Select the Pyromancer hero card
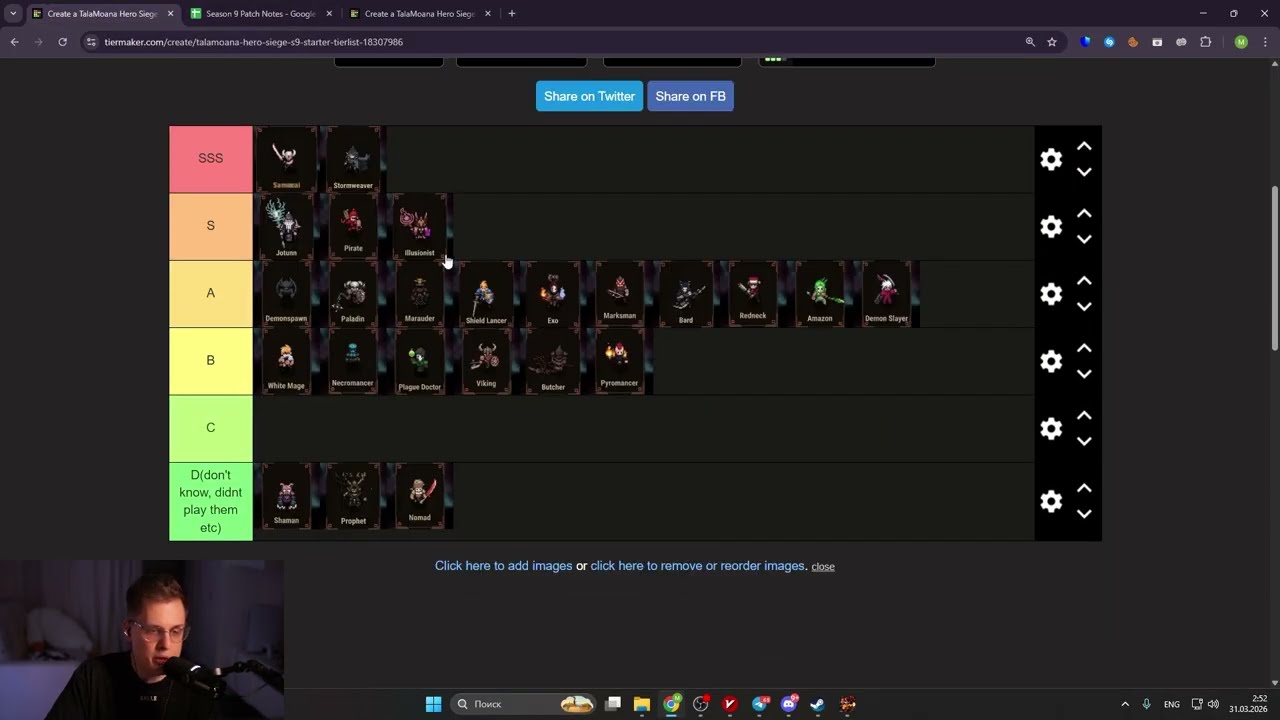This screenshot has height=720, width=1280. [620, 361]
